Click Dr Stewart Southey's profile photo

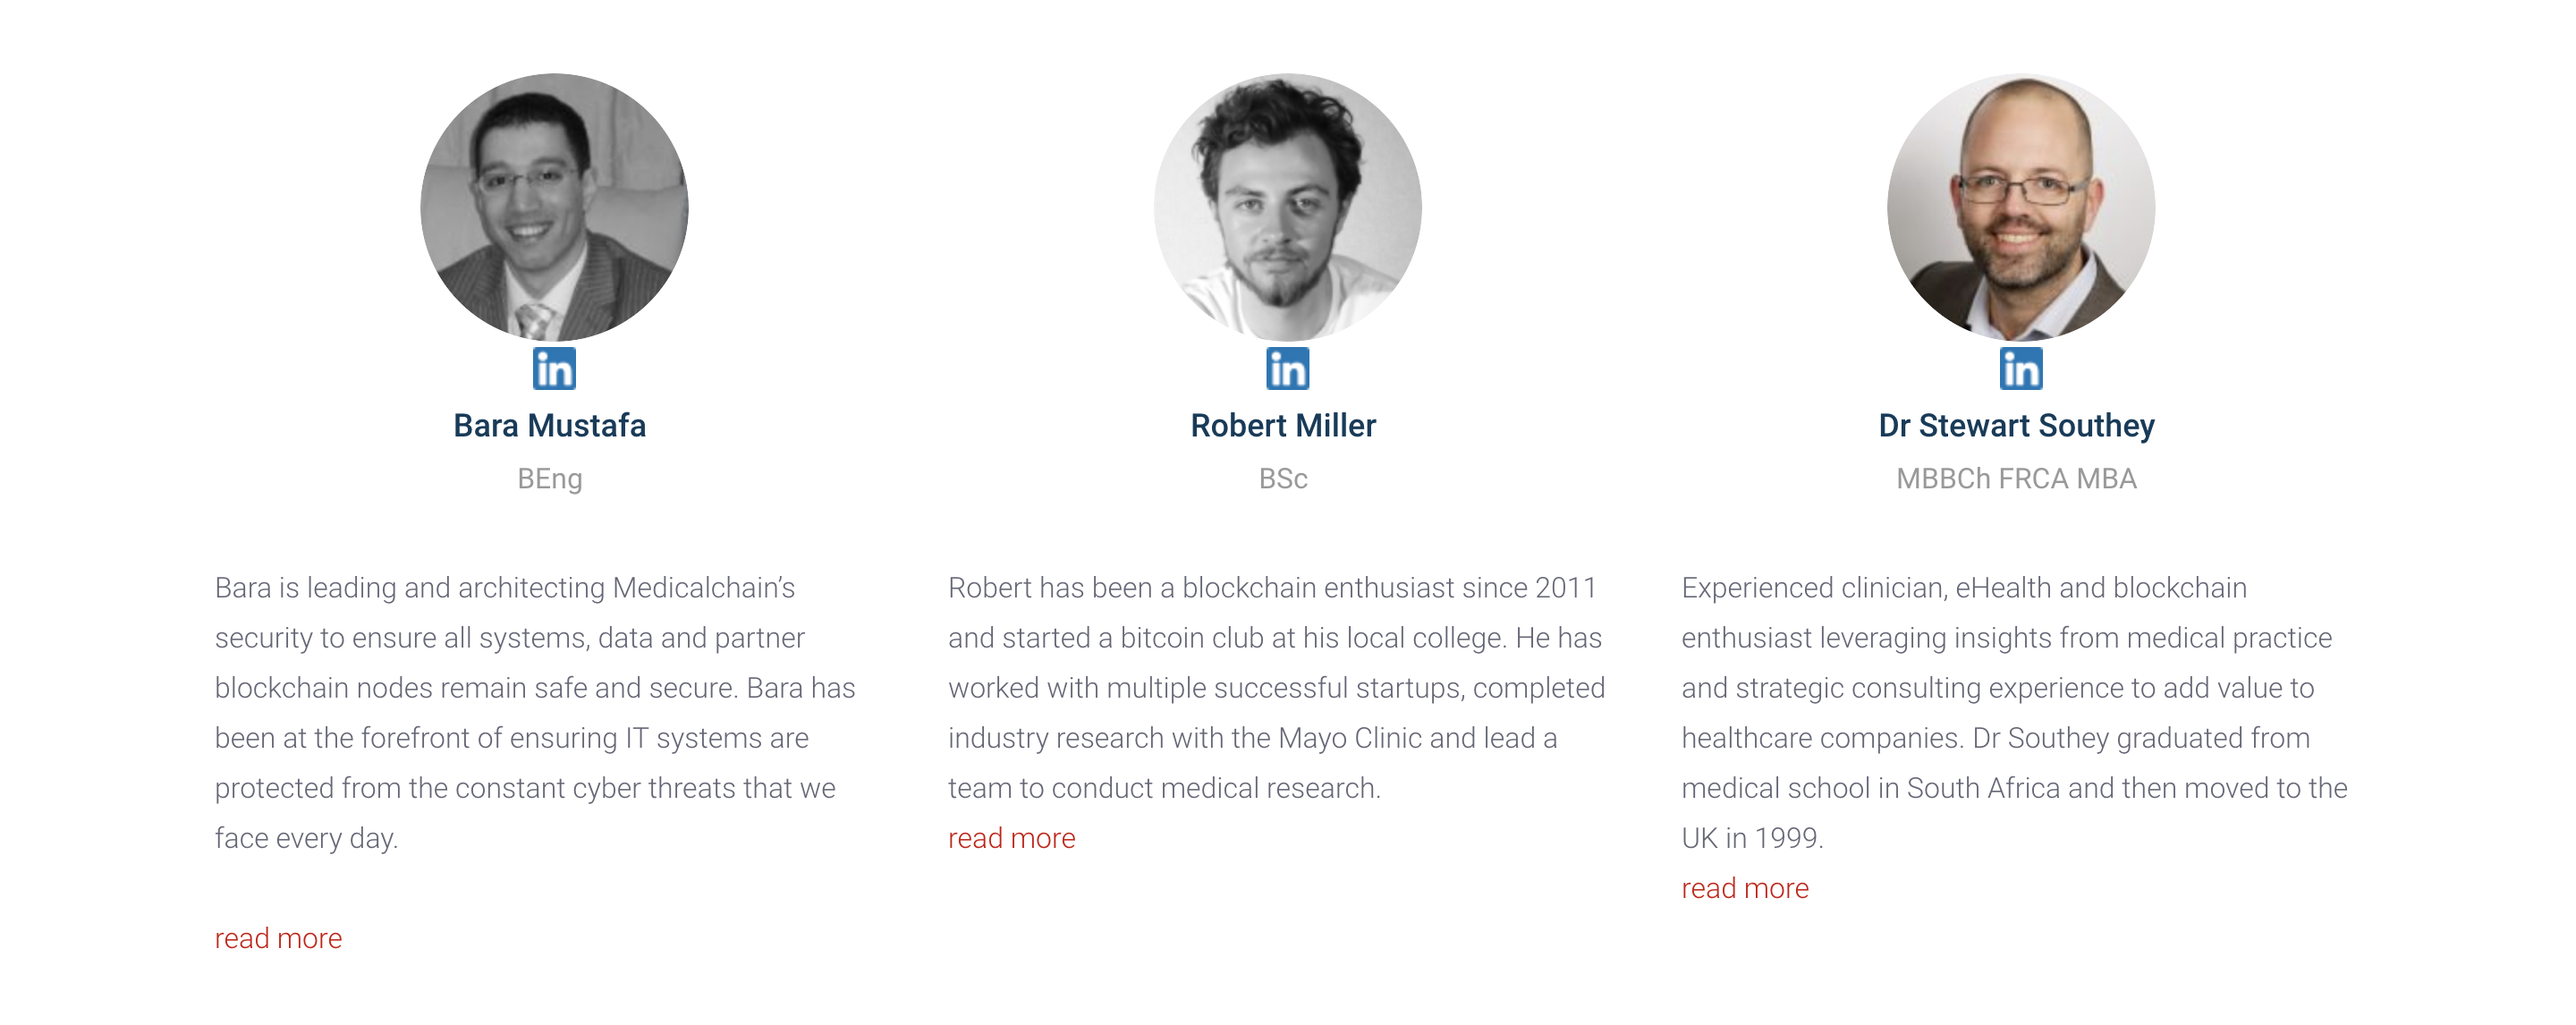coord(2020,206)
